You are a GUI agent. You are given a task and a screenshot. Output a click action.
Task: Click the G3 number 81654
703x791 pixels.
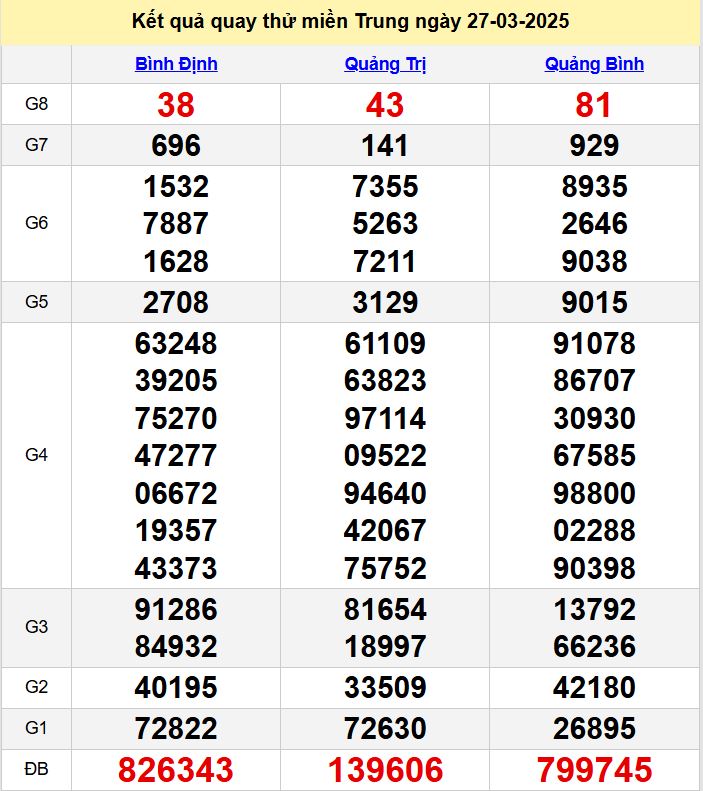[x=385, y=609]
